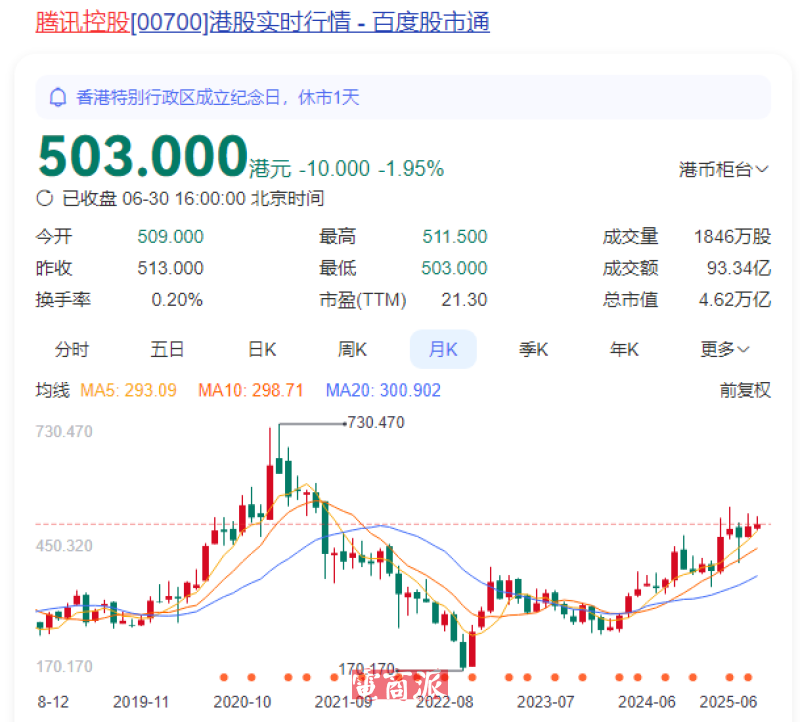Viewport: 800px width, 722px height.
Task: Open the 港币柜台 dropdown
Action: pyautogui.click(x=723, y=169)
